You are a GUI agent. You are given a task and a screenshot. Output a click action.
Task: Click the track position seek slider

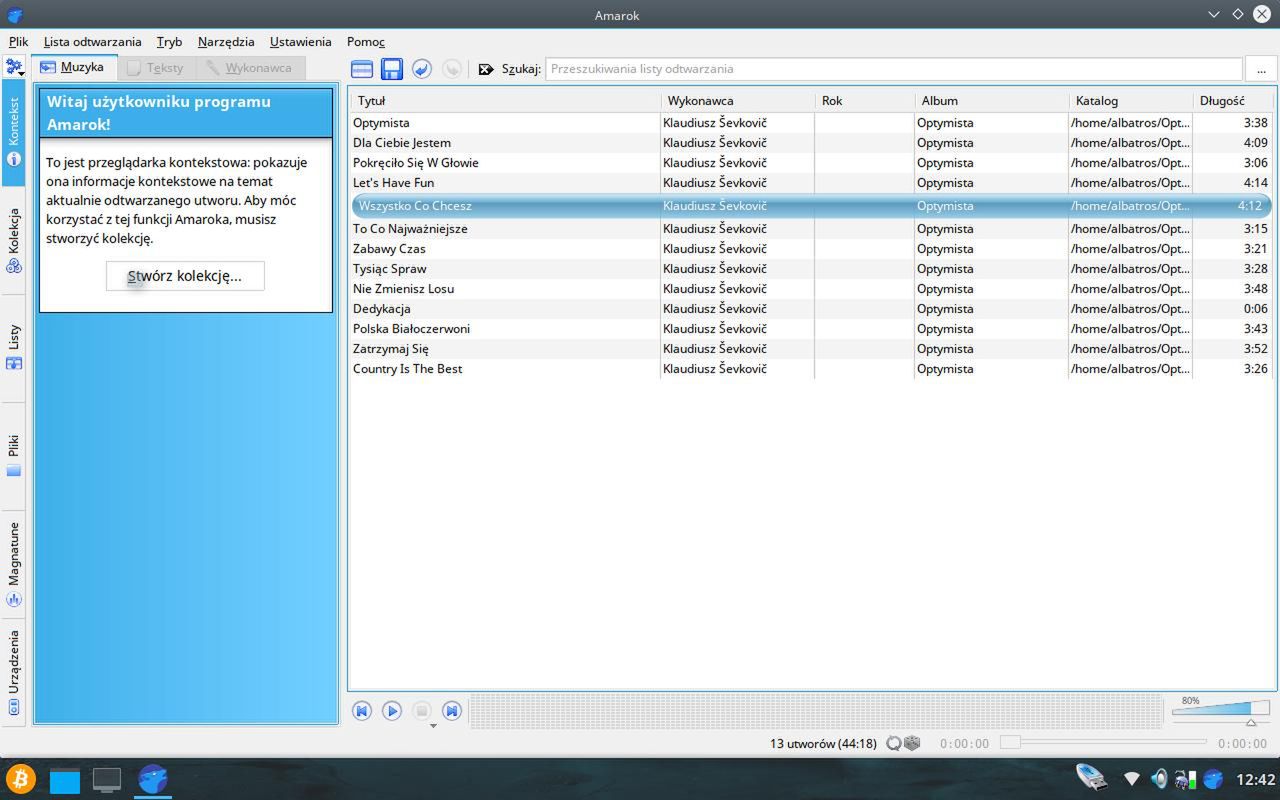pyautogui.click(x=1103, y=742)
